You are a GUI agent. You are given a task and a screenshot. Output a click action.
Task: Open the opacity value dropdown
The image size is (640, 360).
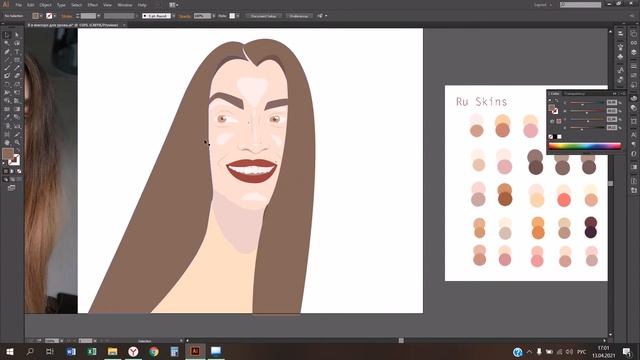[x=213, y=16]
